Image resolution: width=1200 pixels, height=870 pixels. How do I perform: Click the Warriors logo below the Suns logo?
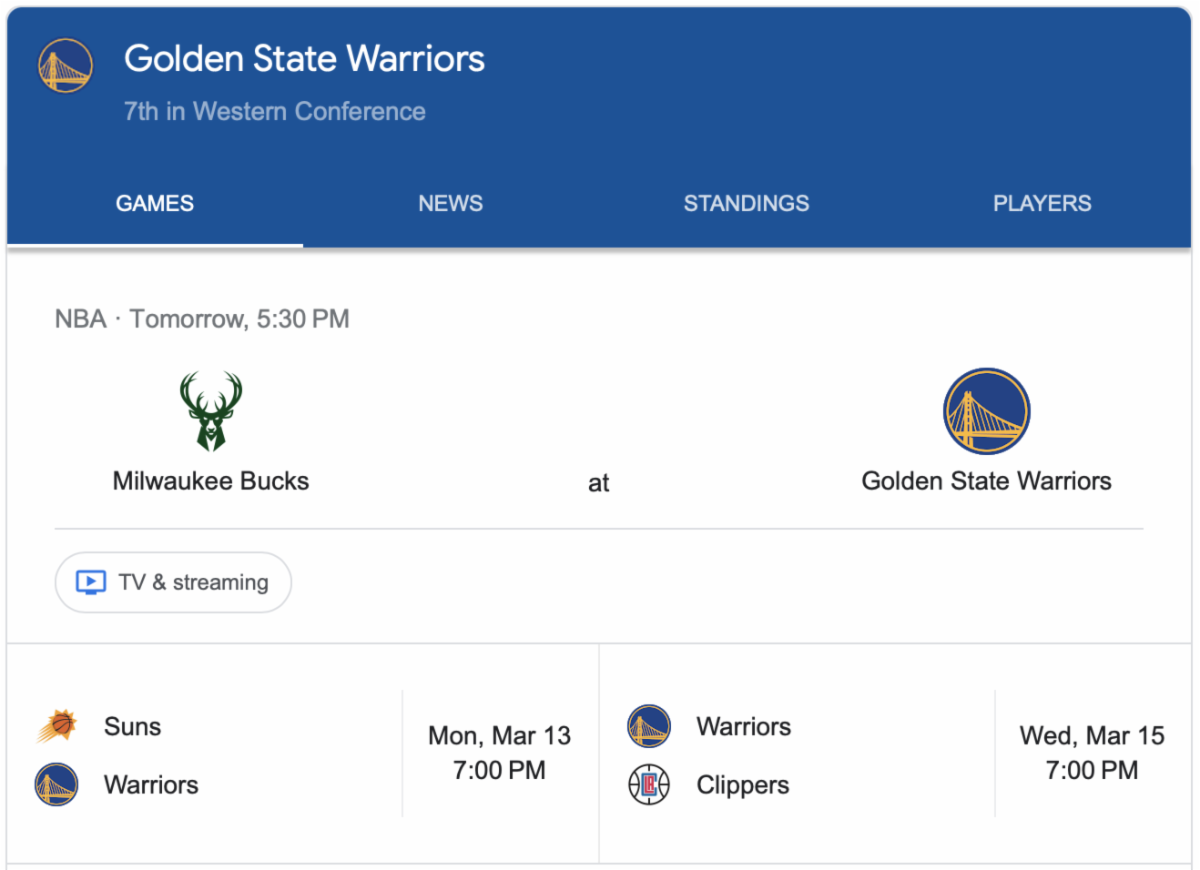point(57,785)
